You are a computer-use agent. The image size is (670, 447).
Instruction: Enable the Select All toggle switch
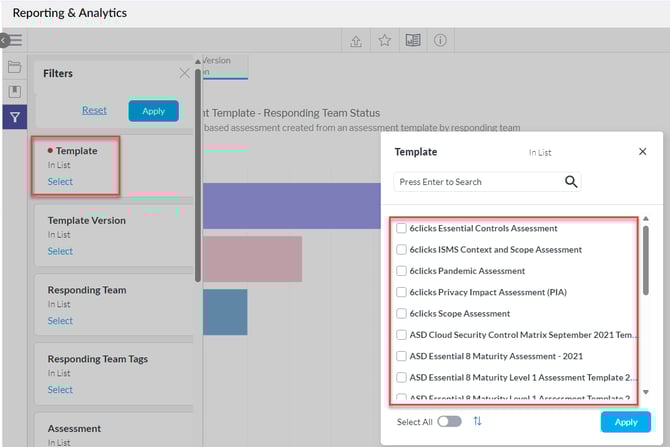point(449,421)
